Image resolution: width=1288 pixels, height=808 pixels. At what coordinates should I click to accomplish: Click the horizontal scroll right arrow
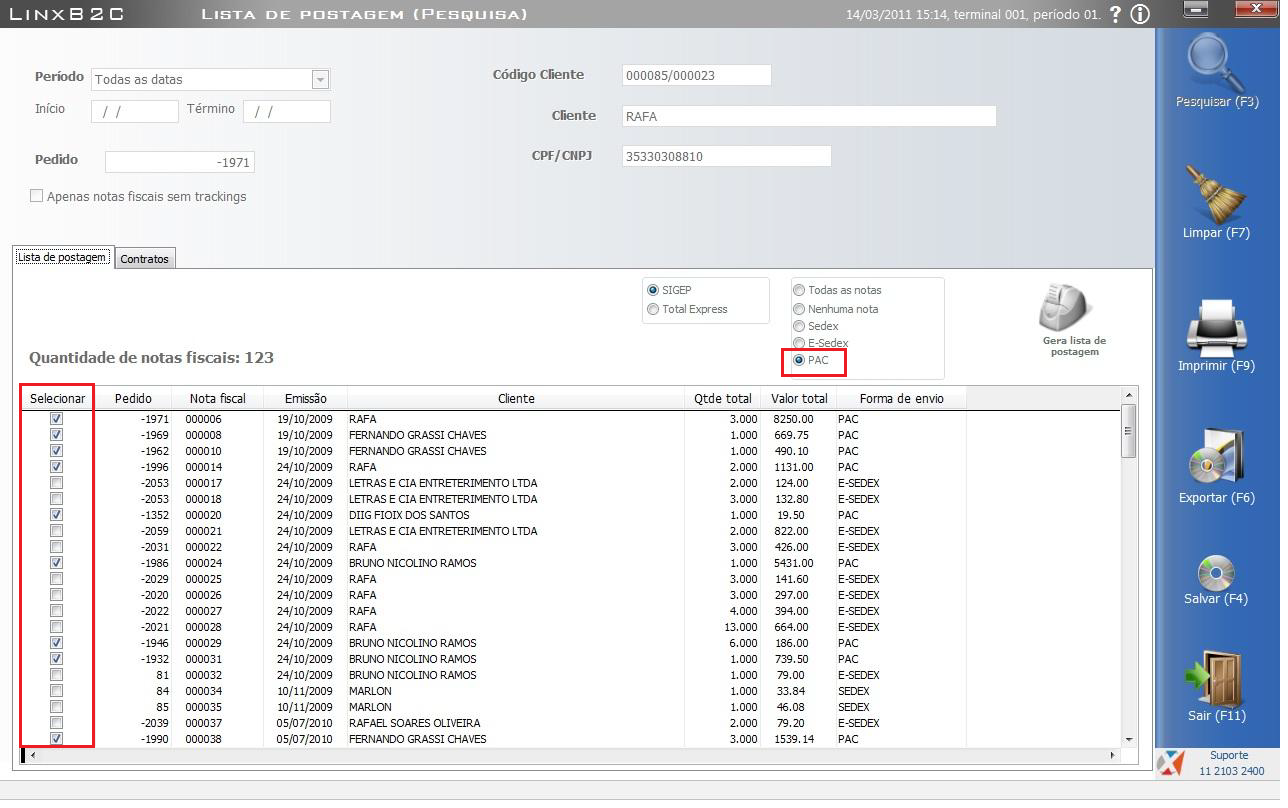pos(1112,755)
